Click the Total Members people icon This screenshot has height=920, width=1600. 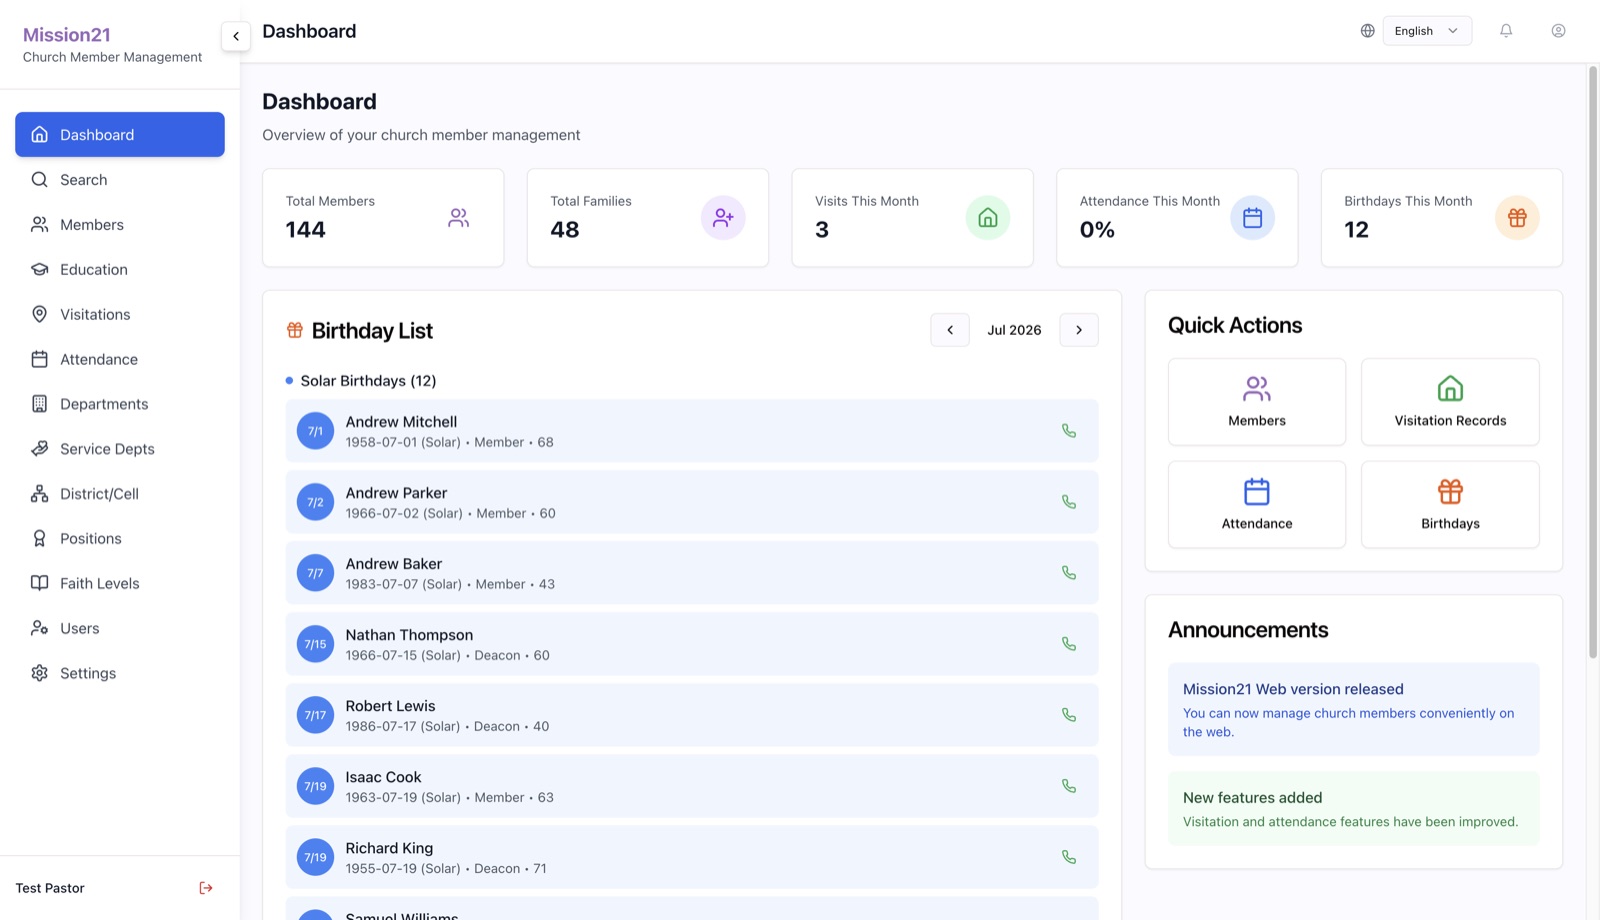(x=458, y=218)
